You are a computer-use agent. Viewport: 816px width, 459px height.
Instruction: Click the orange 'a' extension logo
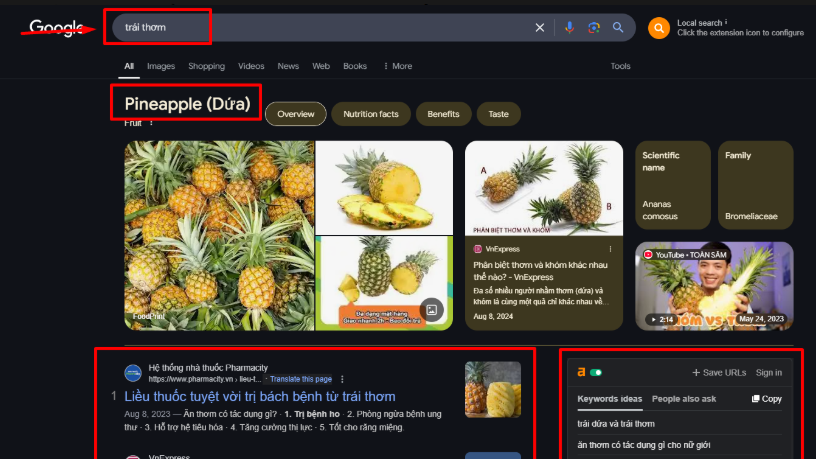click(x=581, y=372)
